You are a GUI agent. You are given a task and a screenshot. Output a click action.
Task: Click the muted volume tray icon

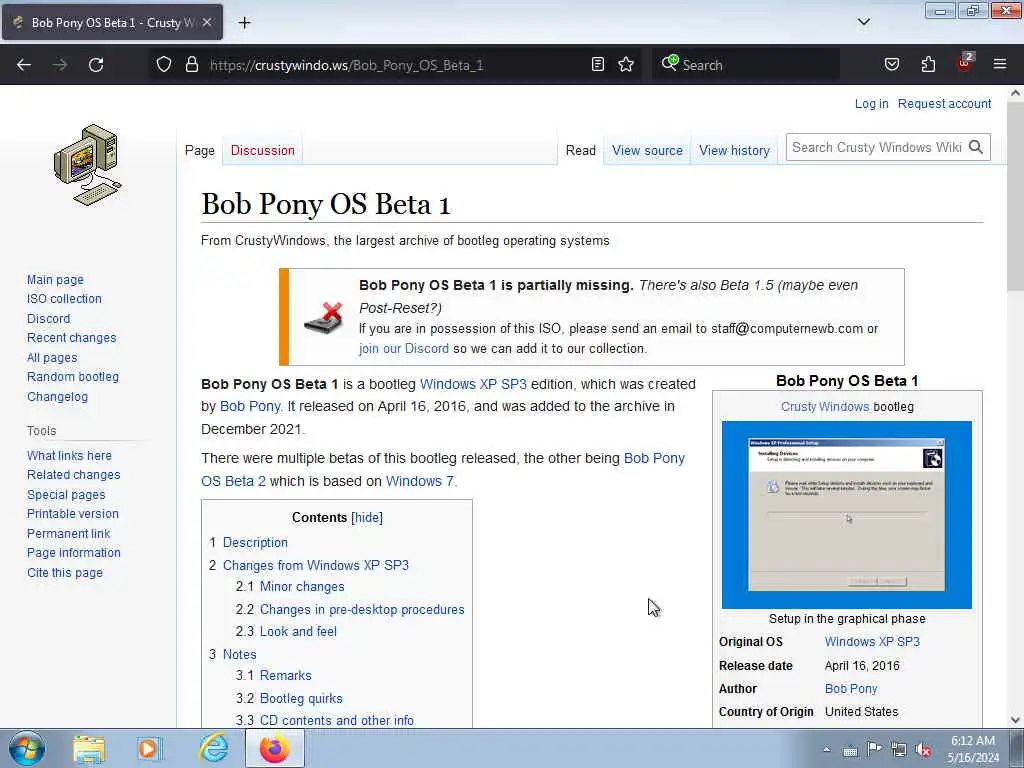click(923, 750)
